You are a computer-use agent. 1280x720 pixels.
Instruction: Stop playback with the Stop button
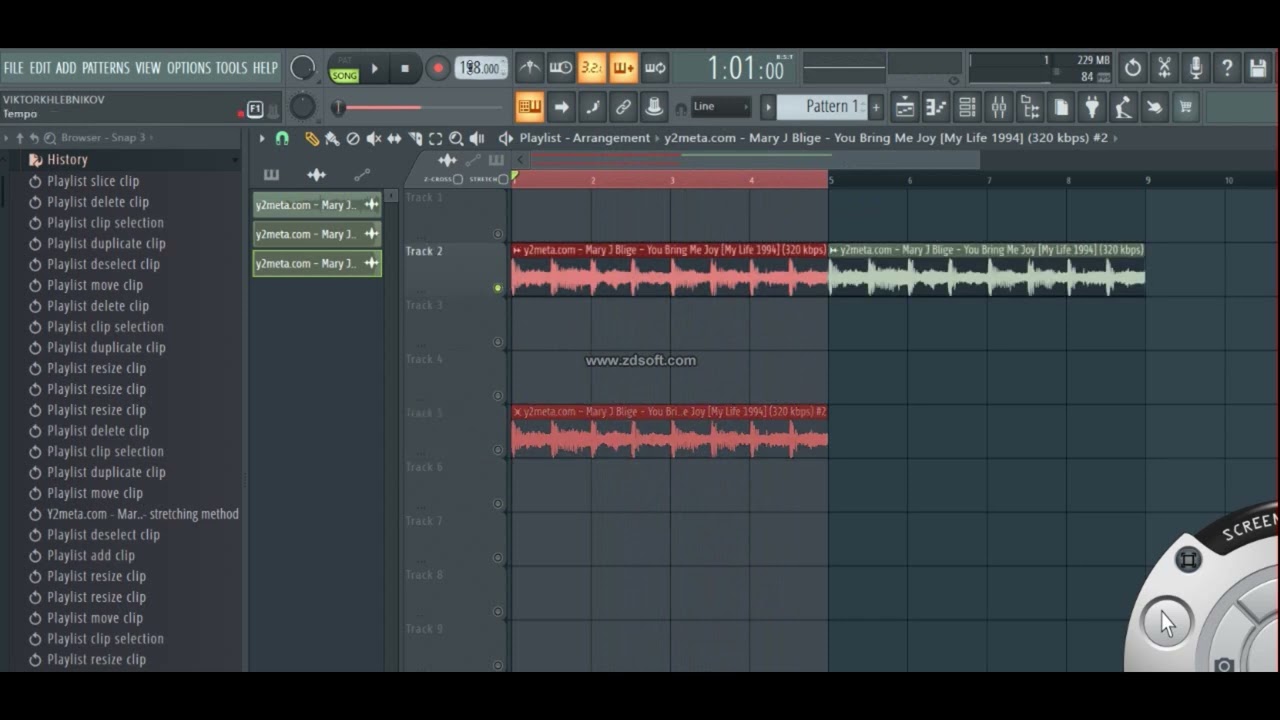pos(405,69)
